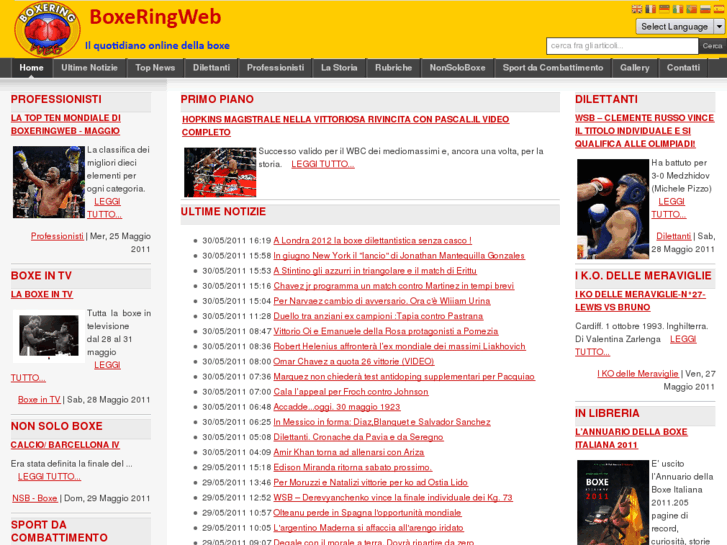Viewport: 727px width, 545px height.
Task: Open 'Accadde...oggi. 30 maggio 1923' news
Action: pos(337,407)
